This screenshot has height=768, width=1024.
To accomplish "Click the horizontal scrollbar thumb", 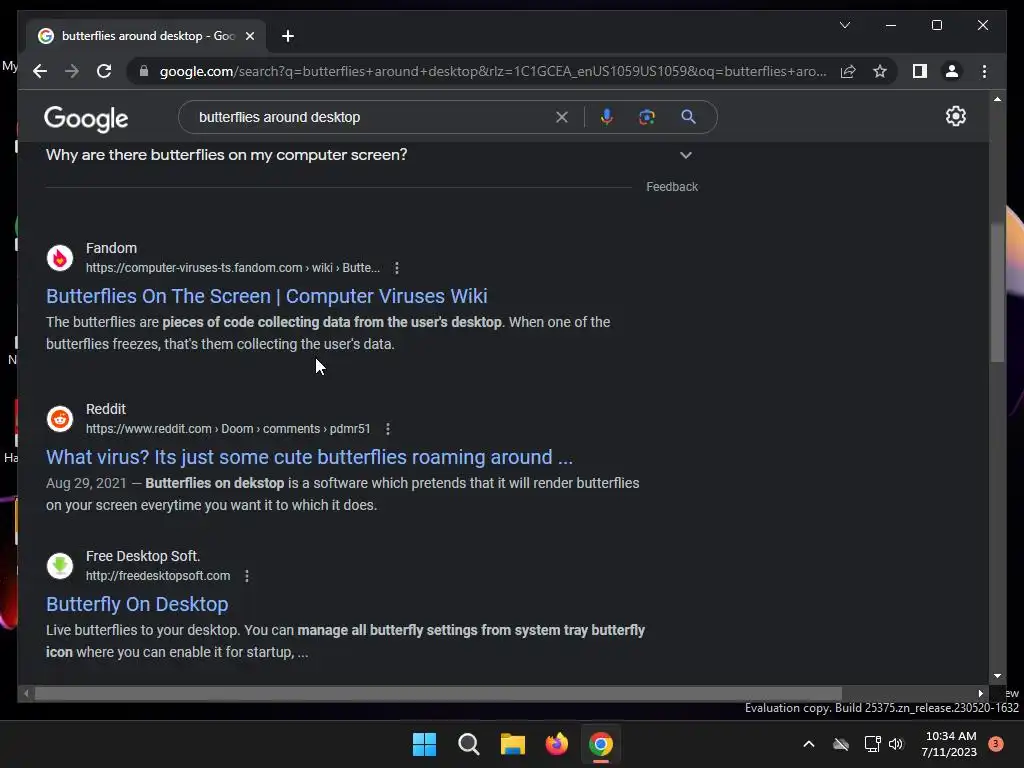I will 438,693.
